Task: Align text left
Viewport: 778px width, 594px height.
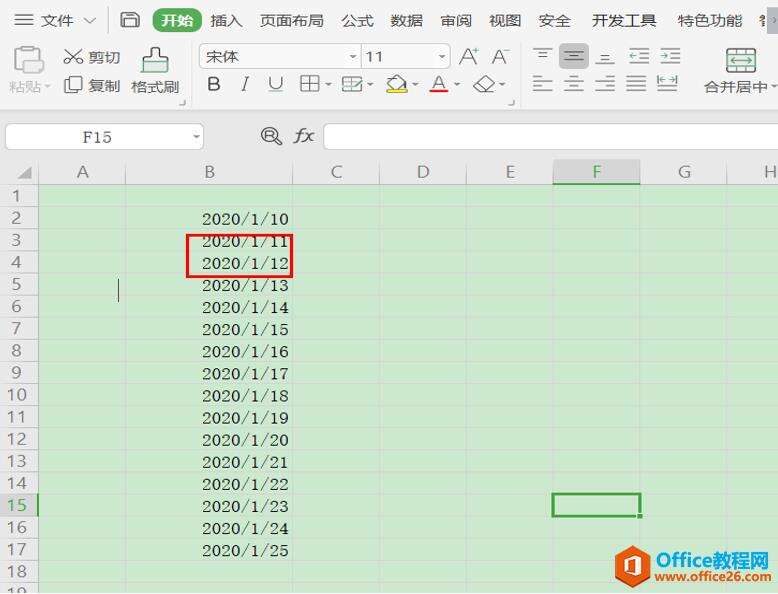Action: (542, 84)
